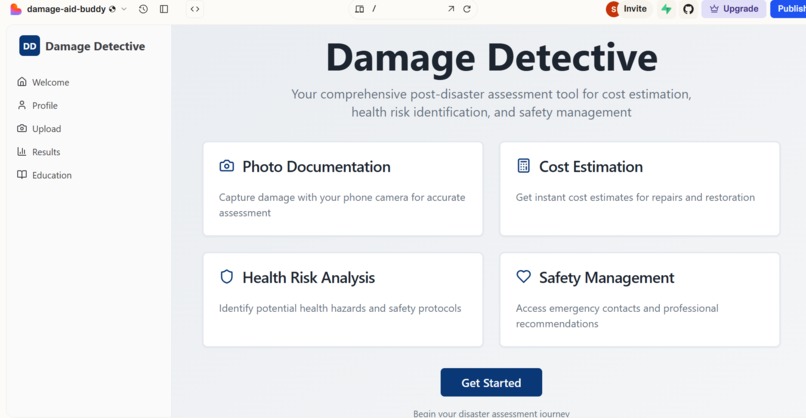
Task: Click the DD logo badge
Action: click(x=29, y=46)
